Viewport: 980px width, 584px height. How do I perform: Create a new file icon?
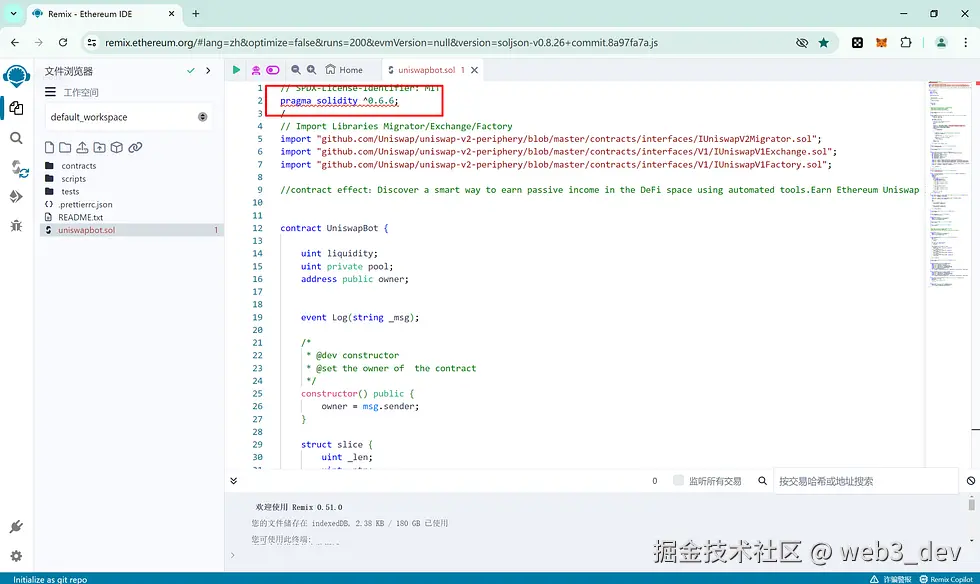(49, 148)
